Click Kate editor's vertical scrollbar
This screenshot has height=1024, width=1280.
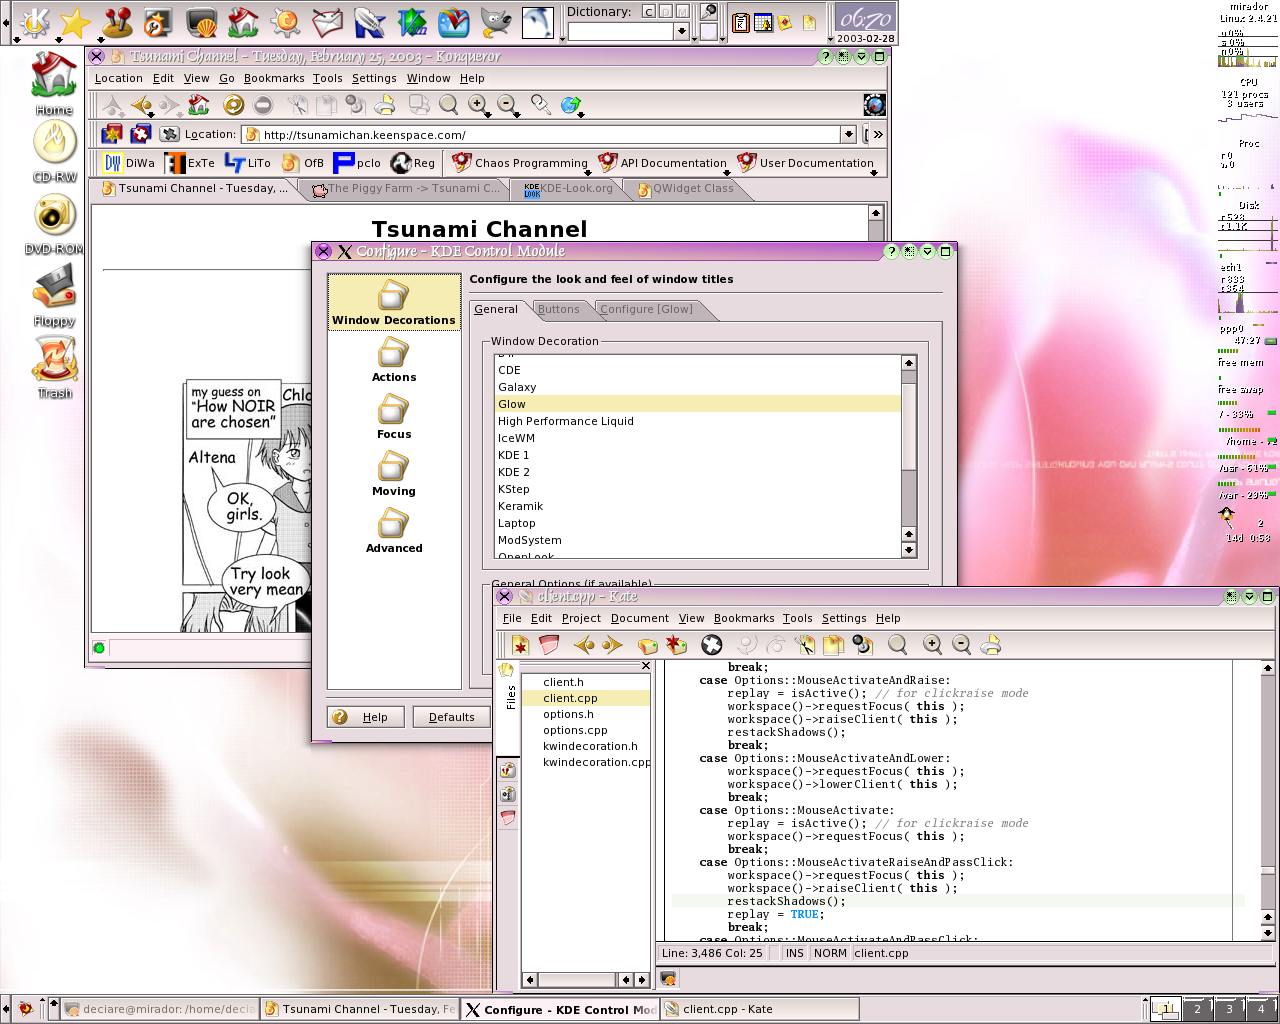[x=1267, y=800]
